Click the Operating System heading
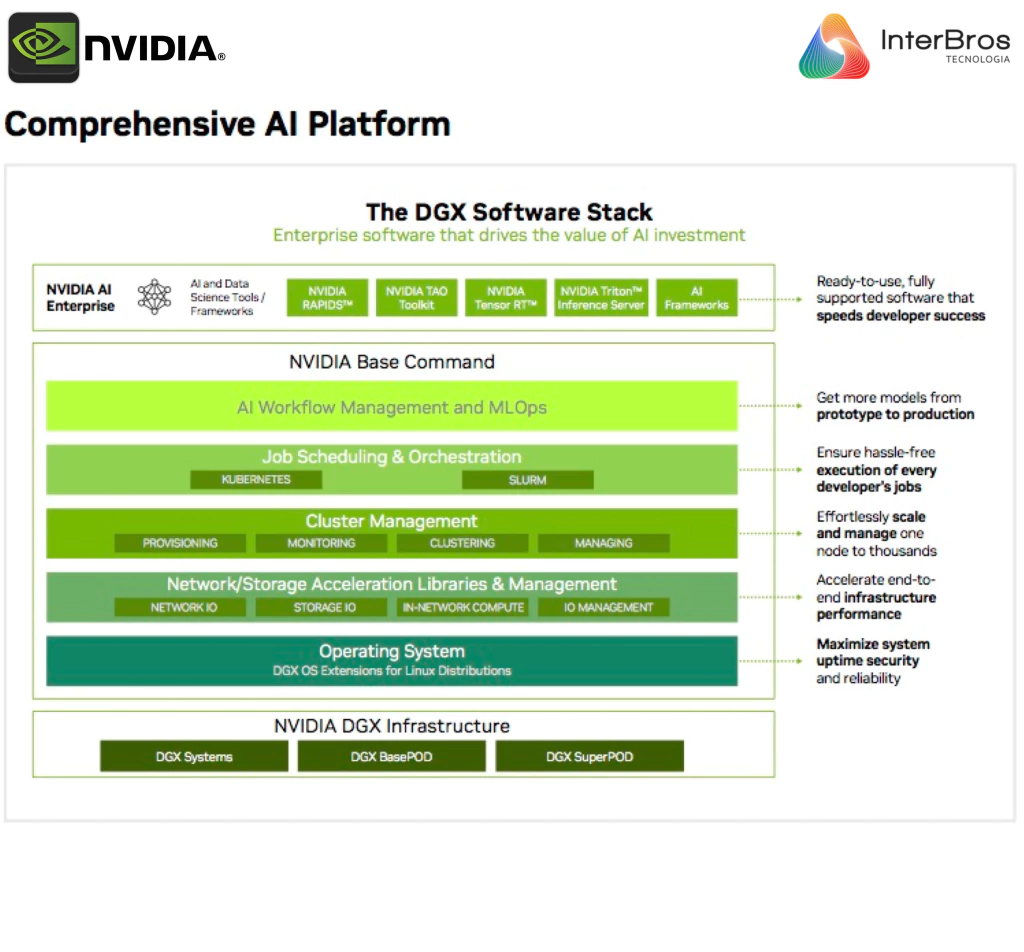The image size is (1024, 952). click(392, 651)
